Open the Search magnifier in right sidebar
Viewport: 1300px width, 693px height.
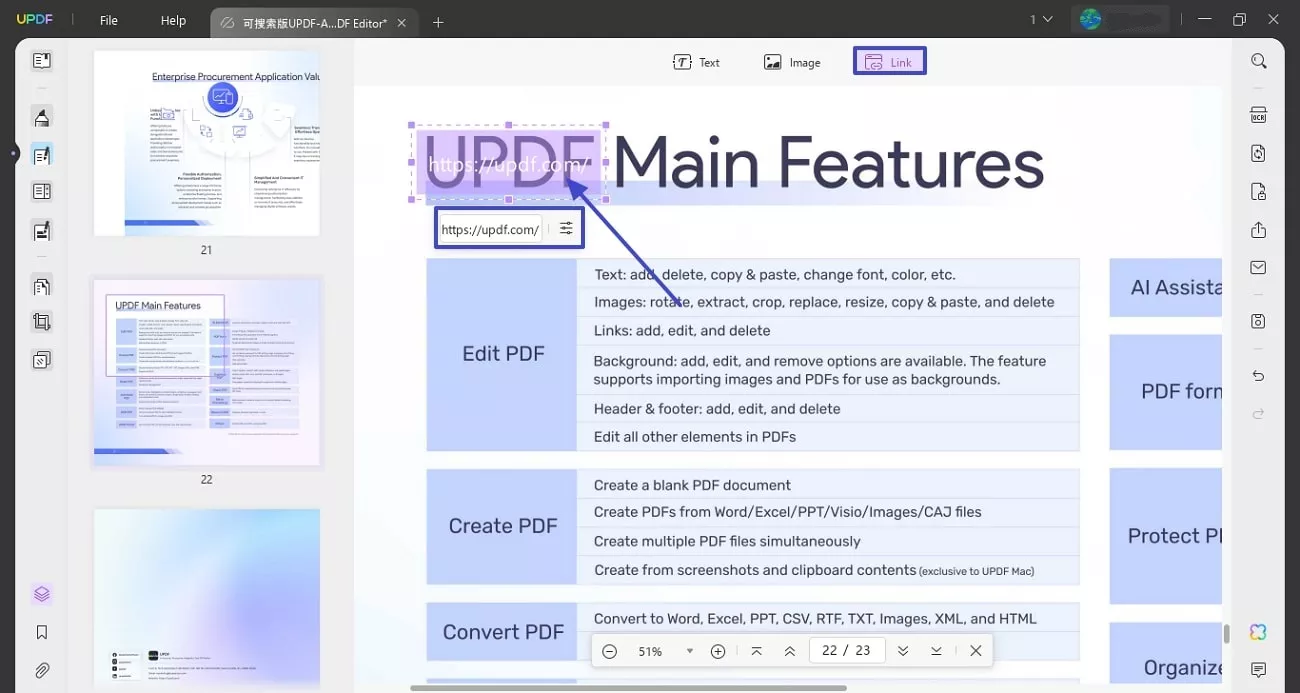tap(1258, 61)
